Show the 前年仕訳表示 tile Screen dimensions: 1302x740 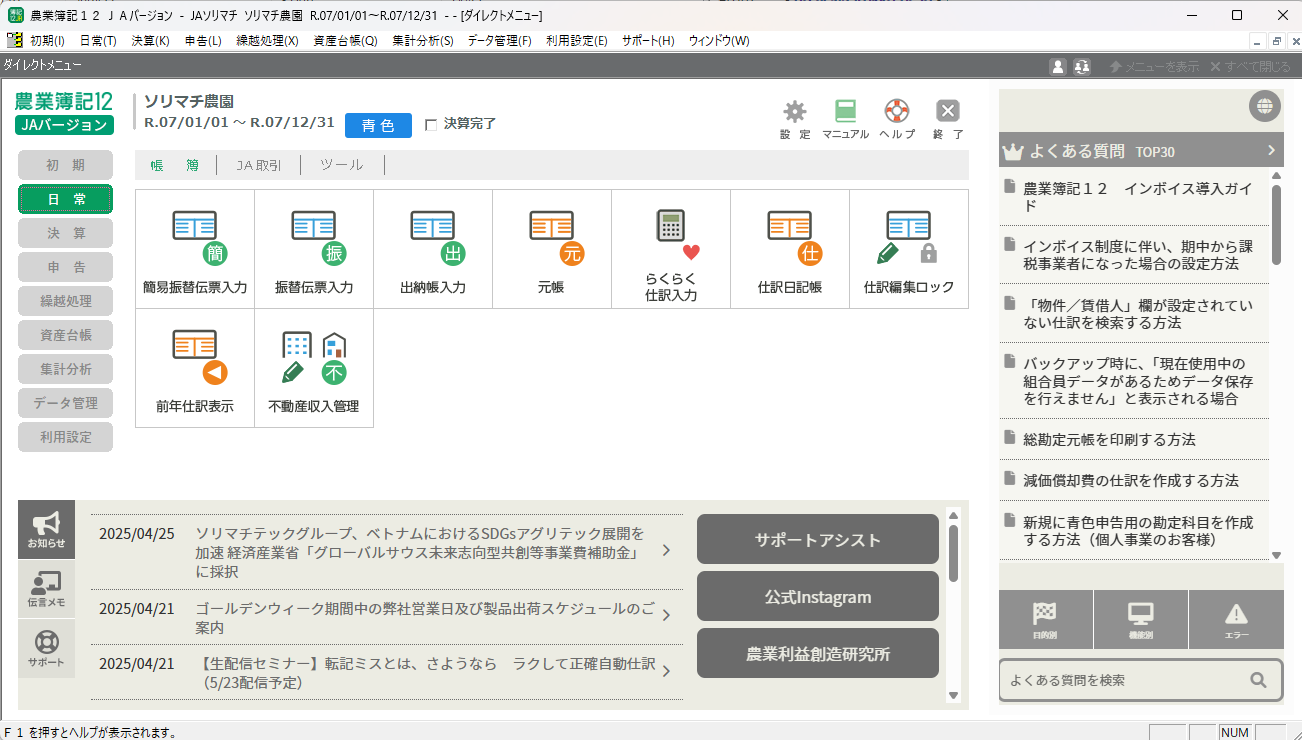tap(195, 368)
